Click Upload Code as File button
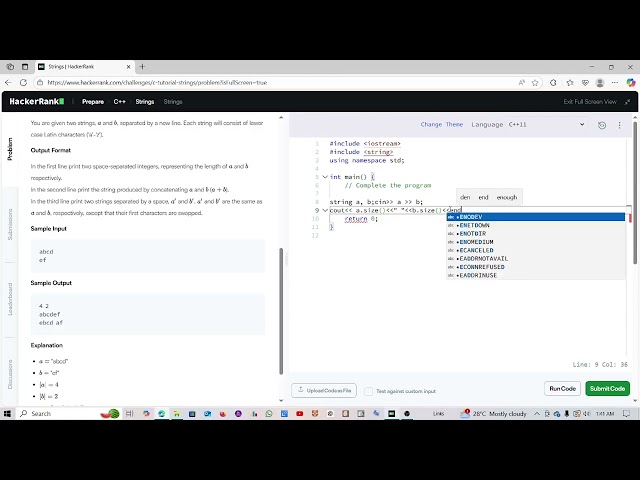 click(x=324, y=390)
